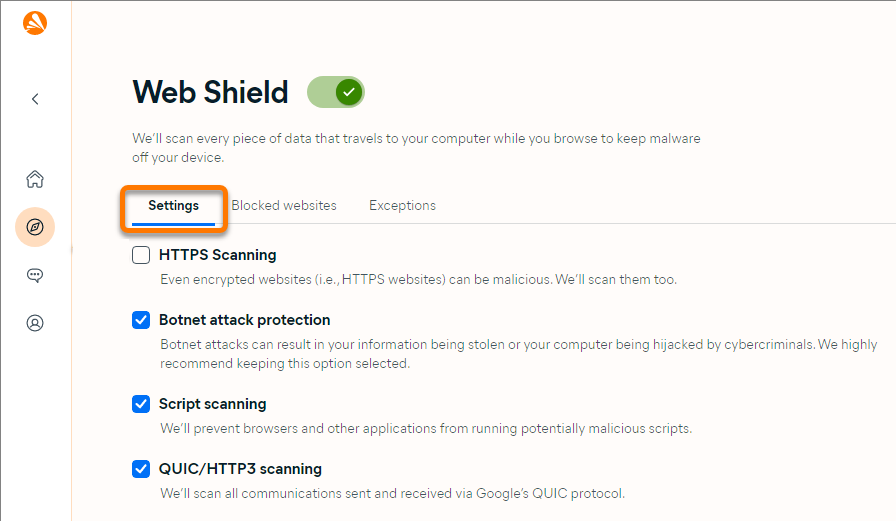The image size is (896, 521).
Task: Disable the Script scanning checkbox
Action: pos(142,404)
